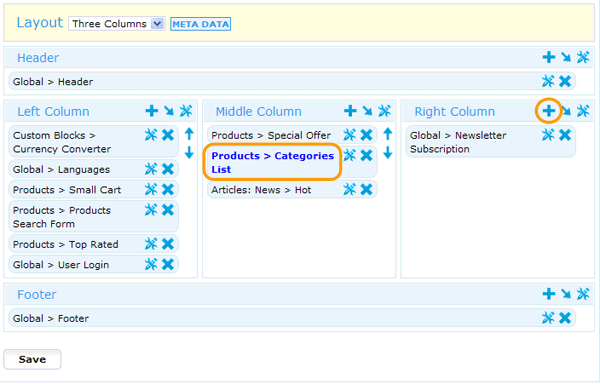Remove the Global > Footer block
This screenshot has width=600, height=384.
565,317
